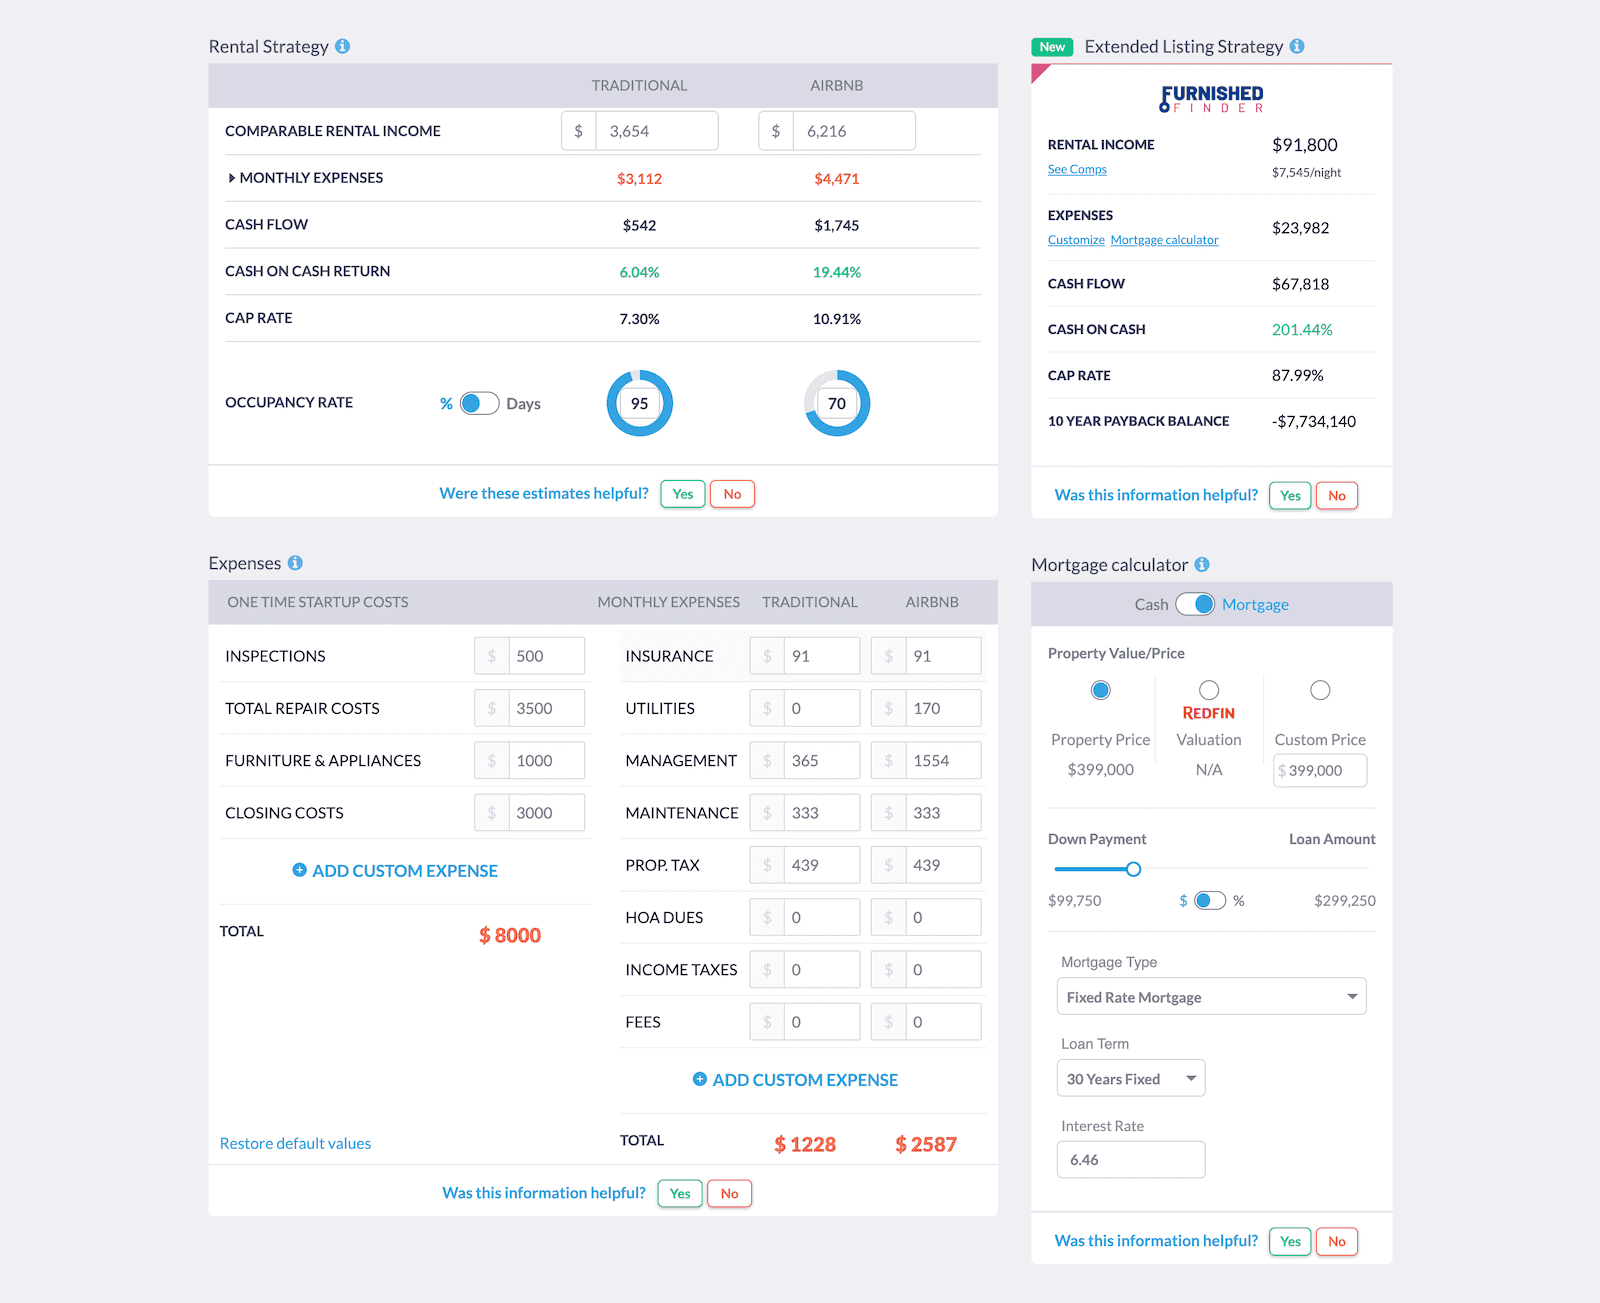
Task: Click plus icon under startup costs total
Action: pos(299,870)
